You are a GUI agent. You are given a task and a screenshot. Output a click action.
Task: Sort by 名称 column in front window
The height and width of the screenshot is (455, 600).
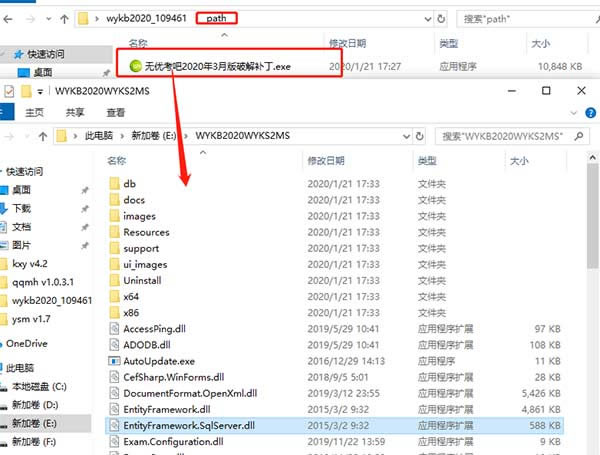click(x=117, y=161)
